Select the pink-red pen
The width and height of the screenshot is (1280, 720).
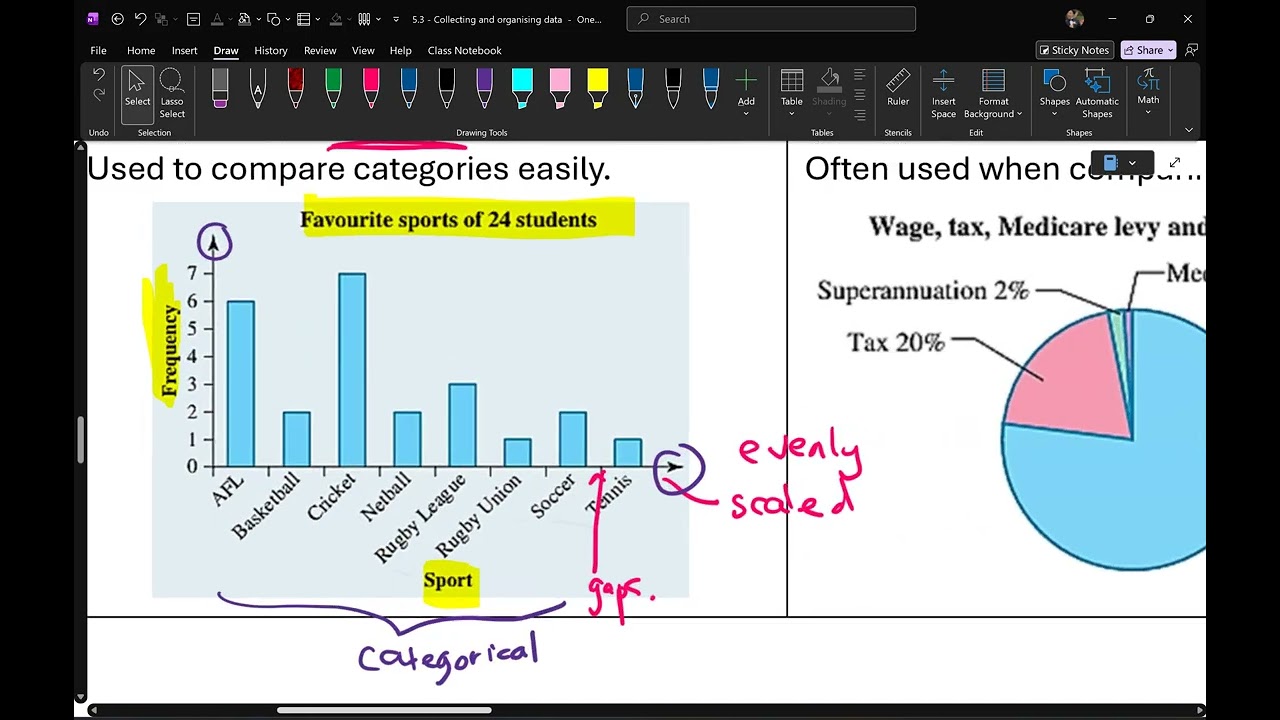pos(371,88)
